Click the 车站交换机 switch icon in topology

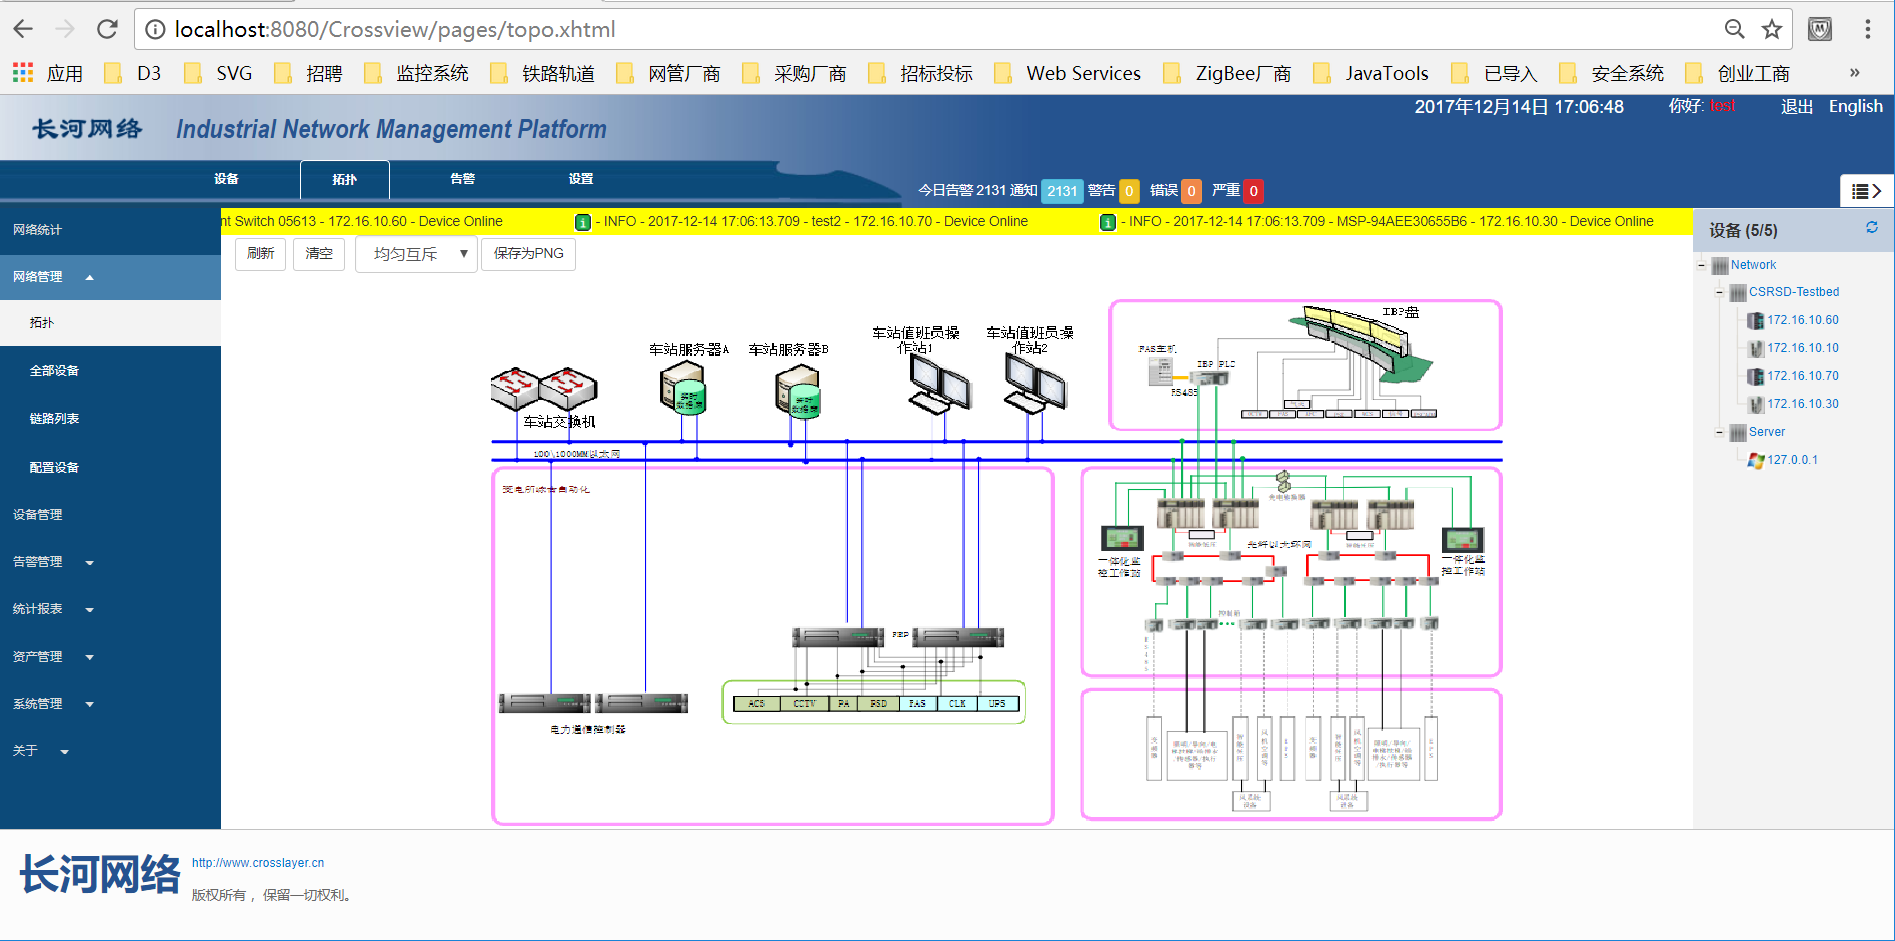click(543, 388)
